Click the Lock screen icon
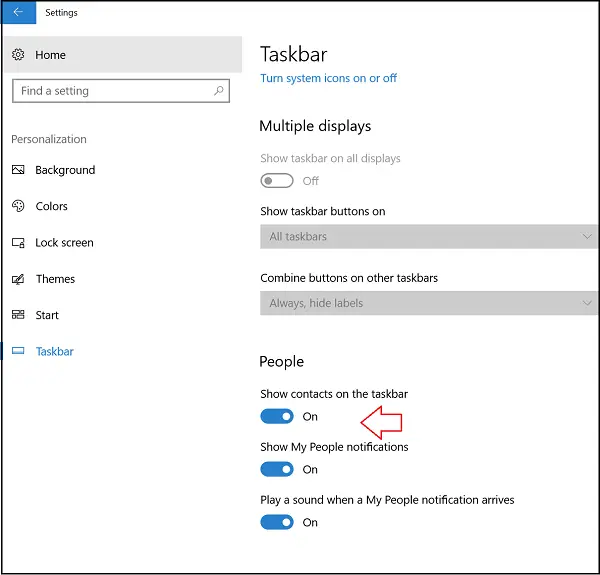This screenshot has width=600, height=575. coord(18,243)
